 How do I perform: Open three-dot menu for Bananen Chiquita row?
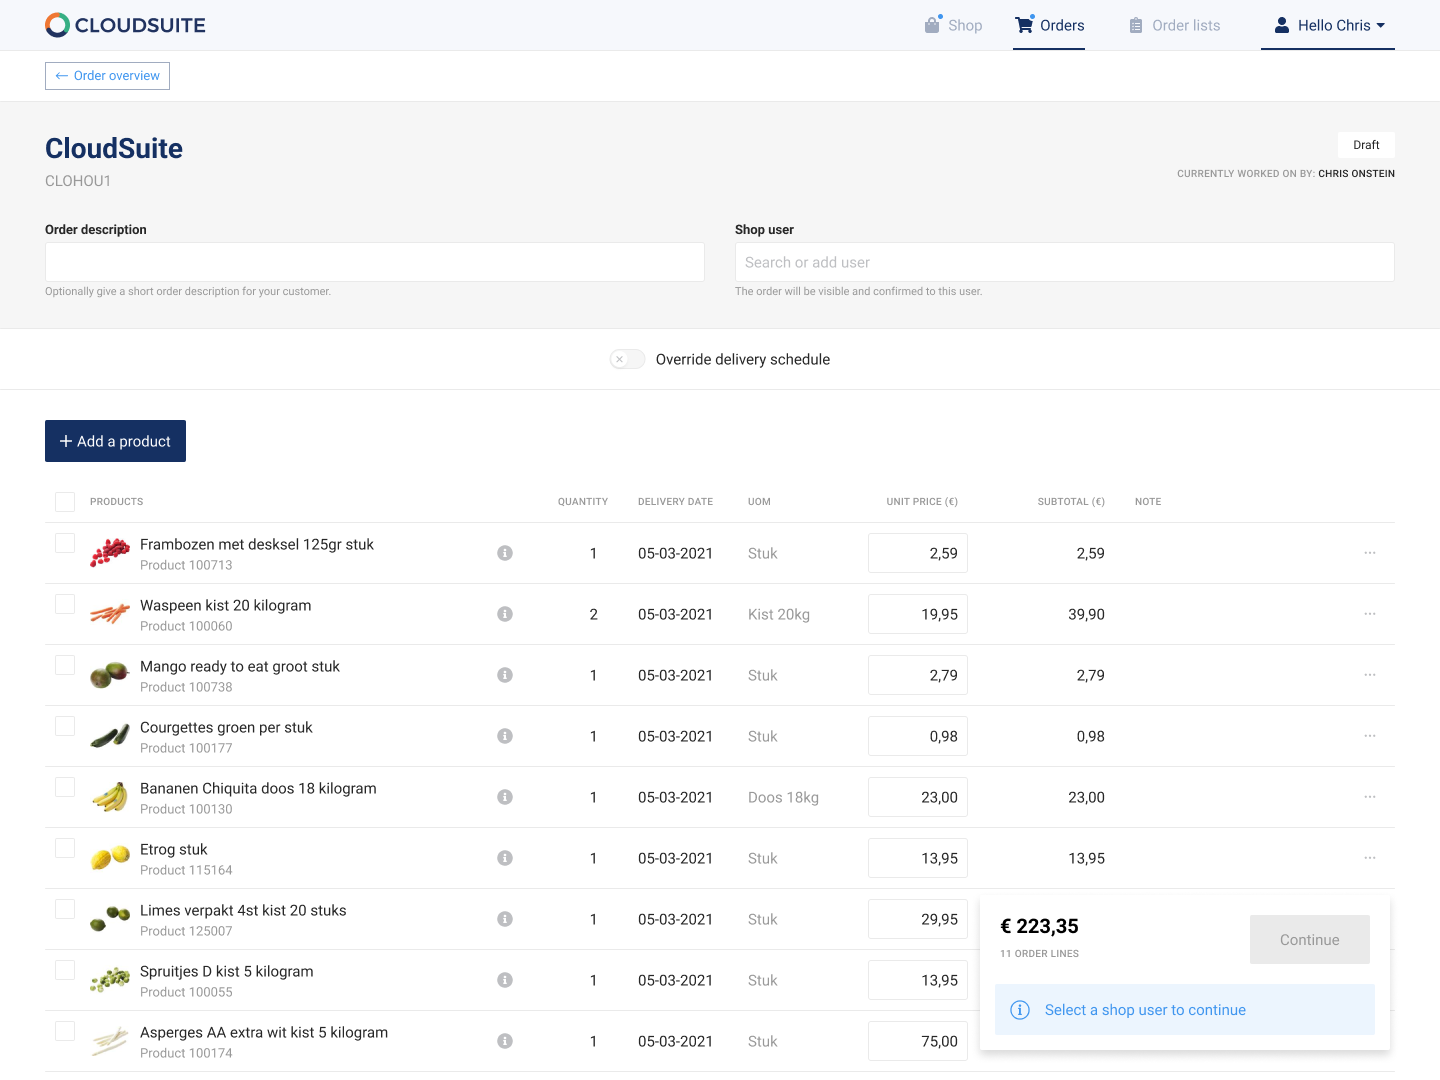pyautogui.click(x=1370, y=797)
